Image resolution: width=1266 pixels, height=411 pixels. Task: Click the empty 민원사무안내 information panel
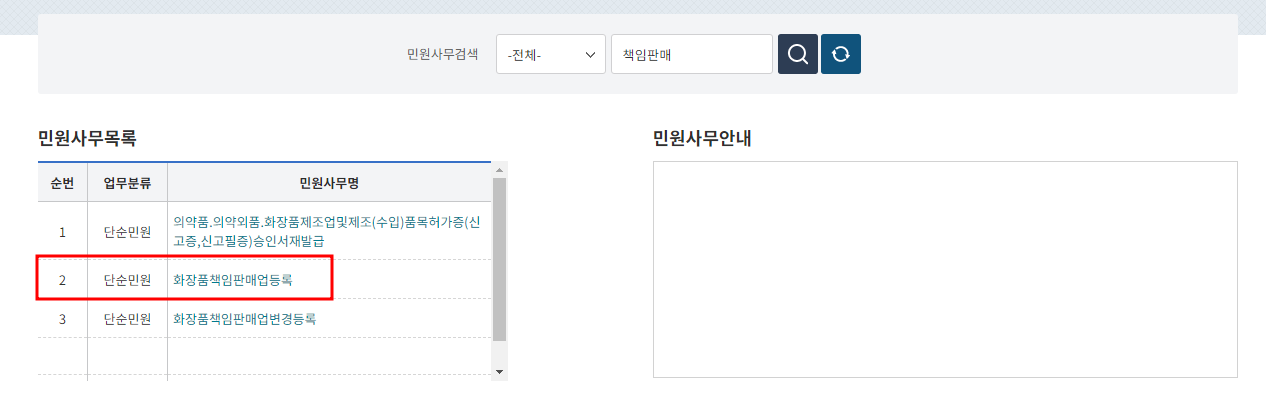(945, 269)
